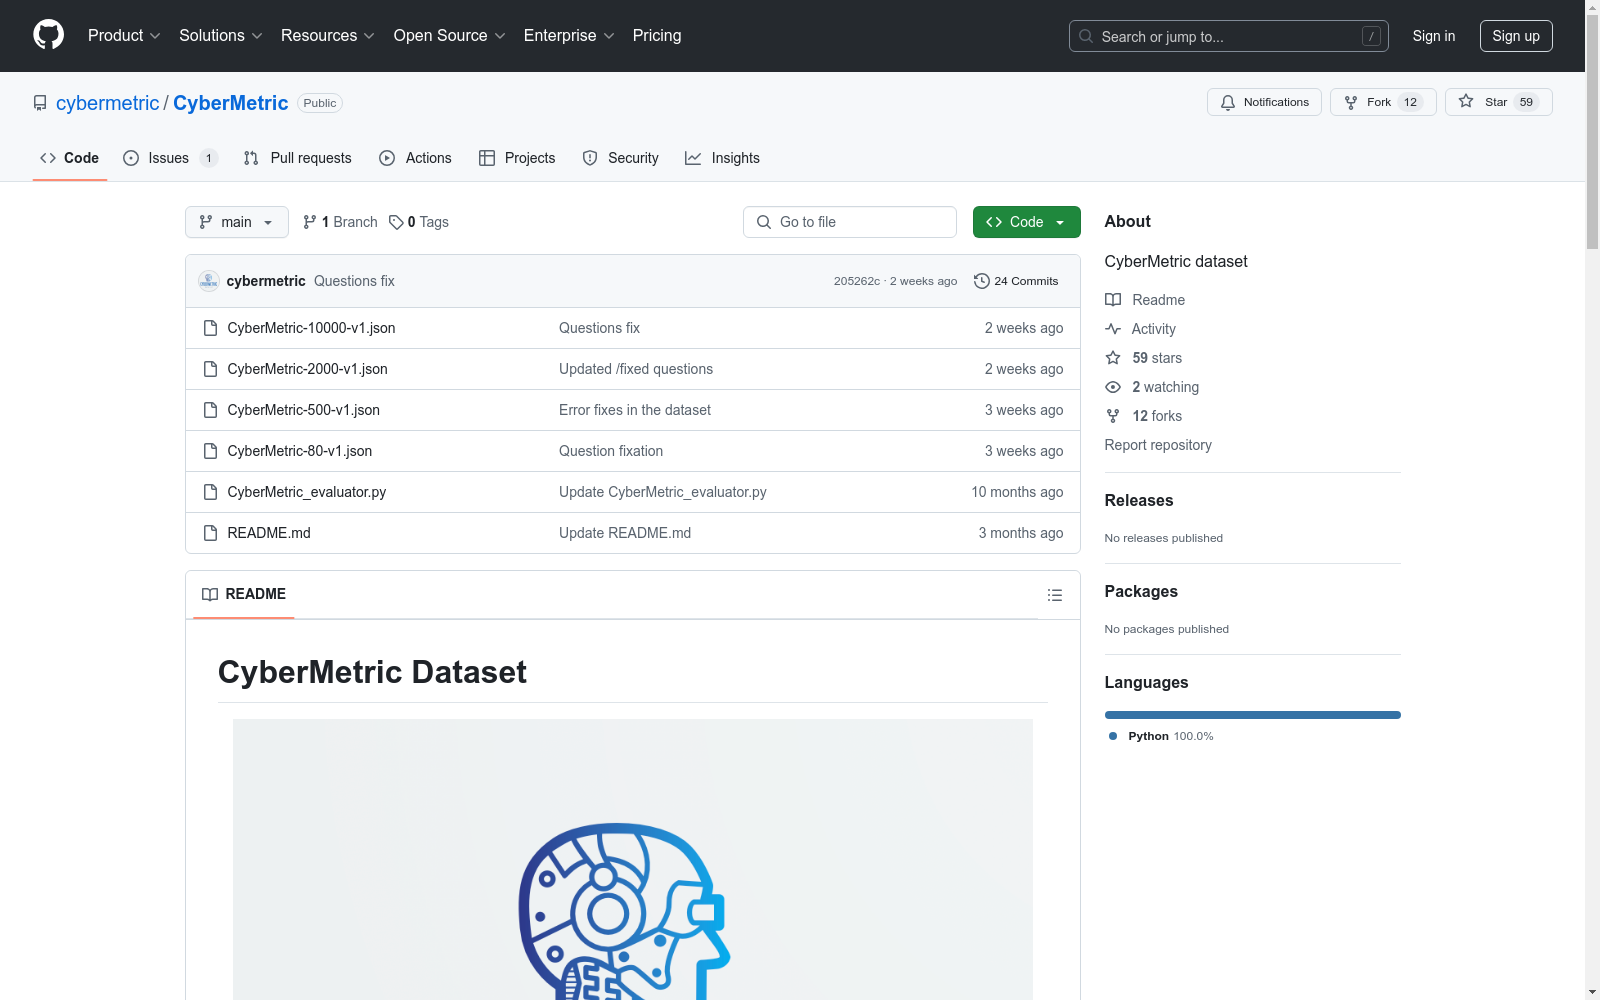The image size is (1600, 1000).
Task: Click the bell icon in Notifications
Action: 1228,102
